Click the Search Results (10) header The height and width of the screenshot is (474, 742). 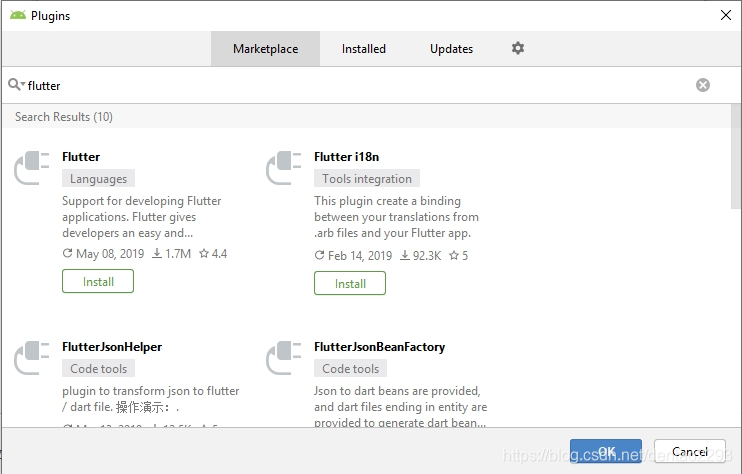(x=64, y=117)
